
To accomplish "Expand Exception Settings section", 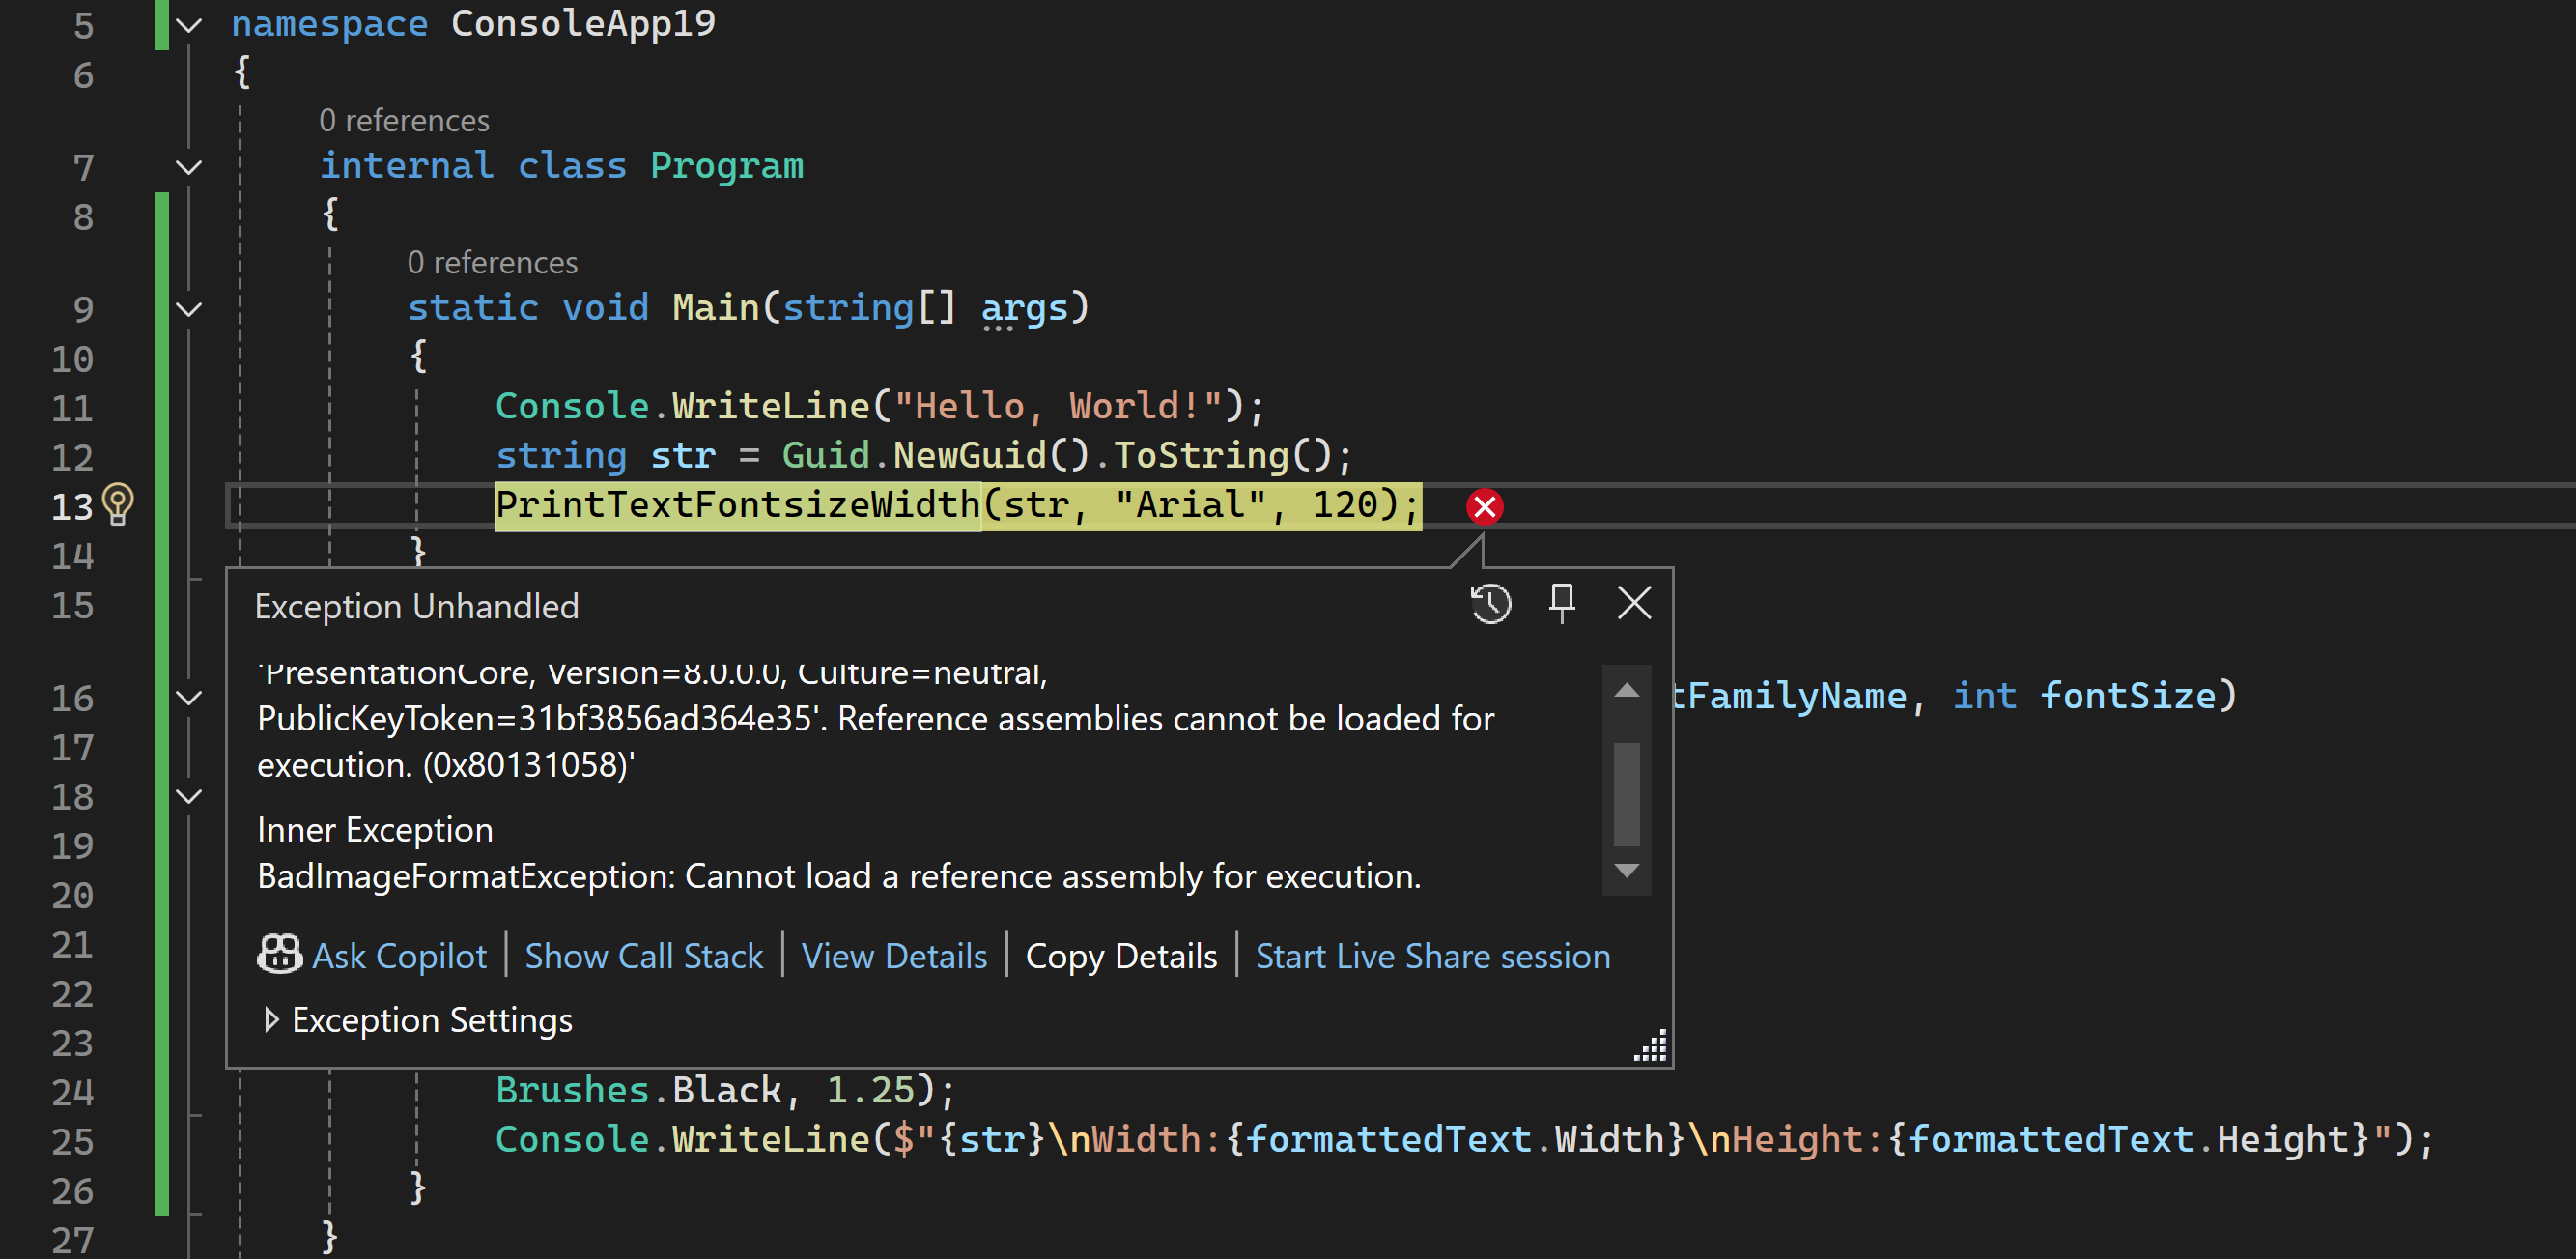I will tap(271, 1020).
